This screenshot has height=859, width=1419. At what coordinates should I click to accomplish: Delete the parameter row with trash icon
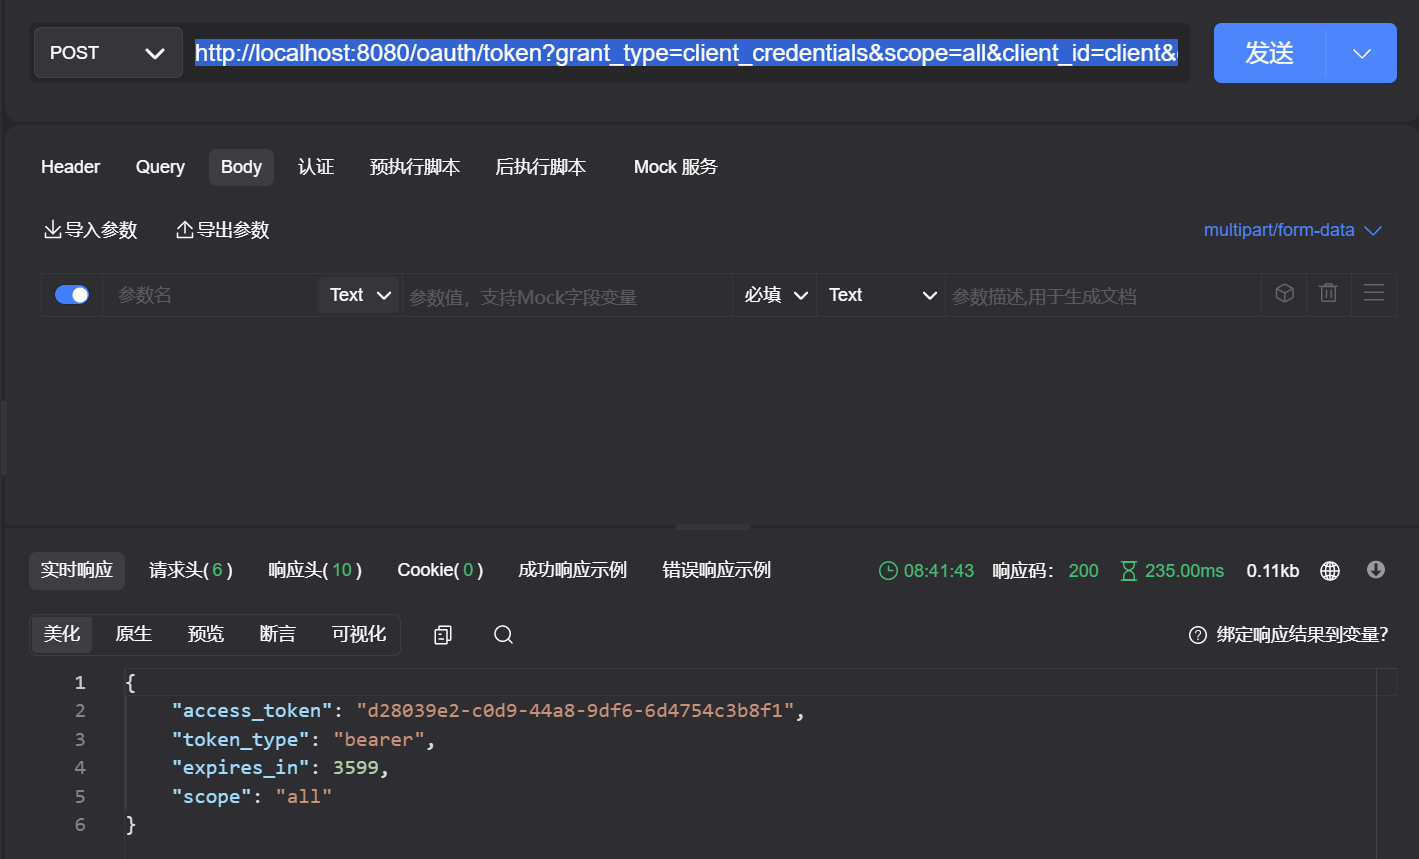[1328, 293]
